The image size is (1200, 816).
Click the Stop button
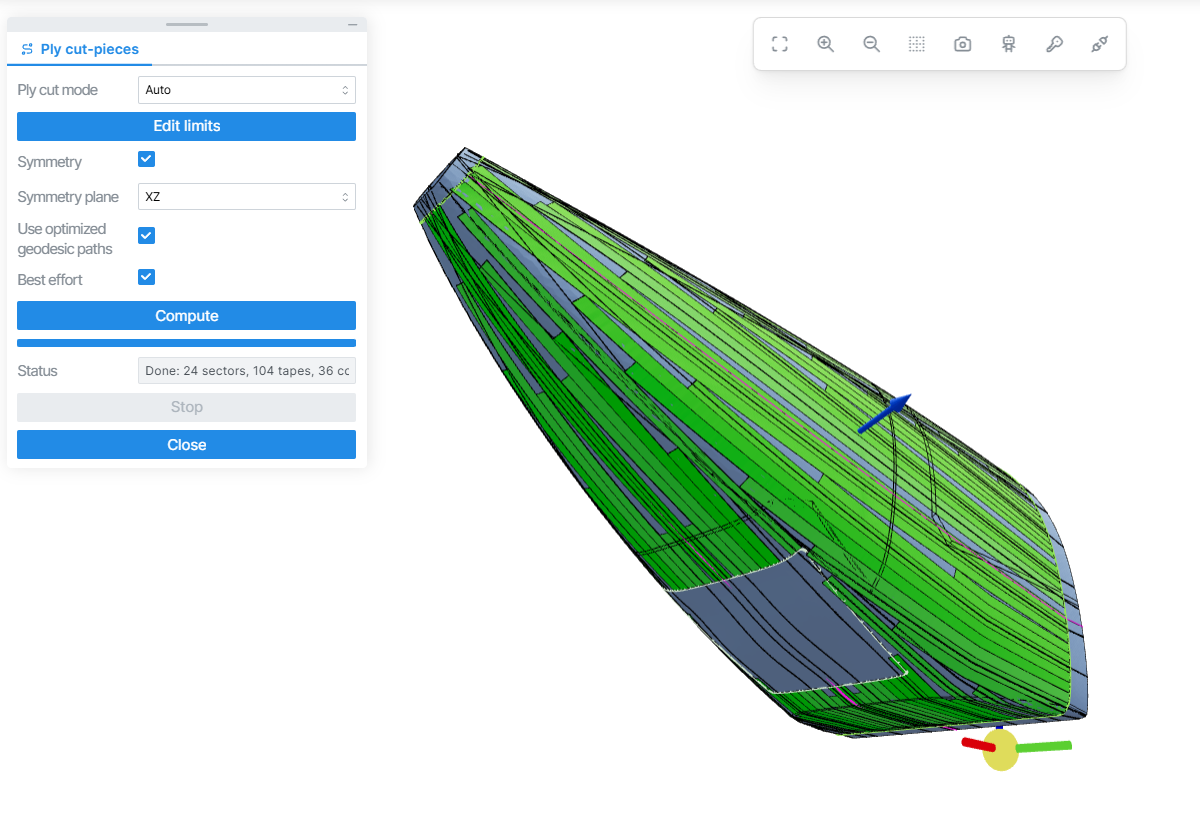[186, 407]
